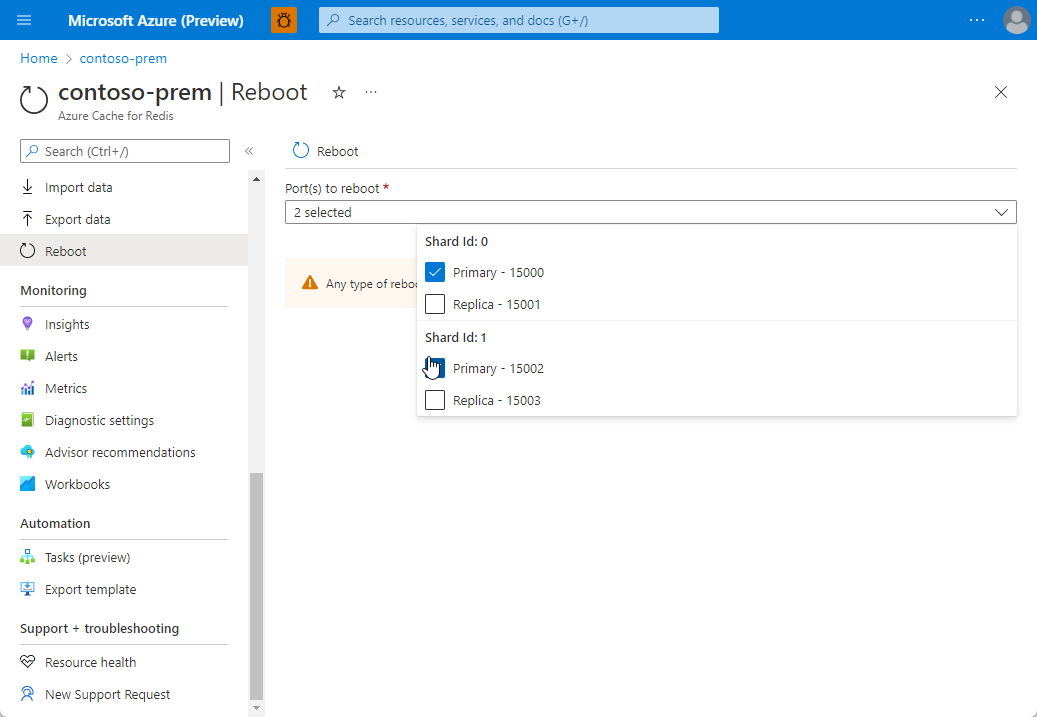This screenshot has width=1037, height=717.
Task: Open the more options ellipsis beside title
Action: [x=371, y=92]
